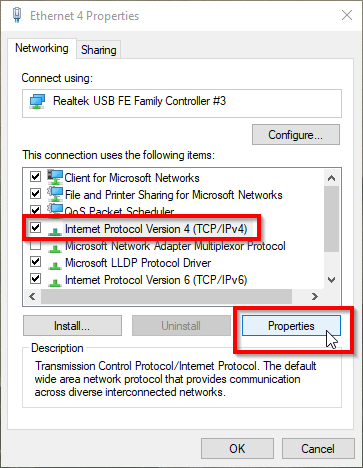
Task: Select the Networking tab
Action: [42, 48]
